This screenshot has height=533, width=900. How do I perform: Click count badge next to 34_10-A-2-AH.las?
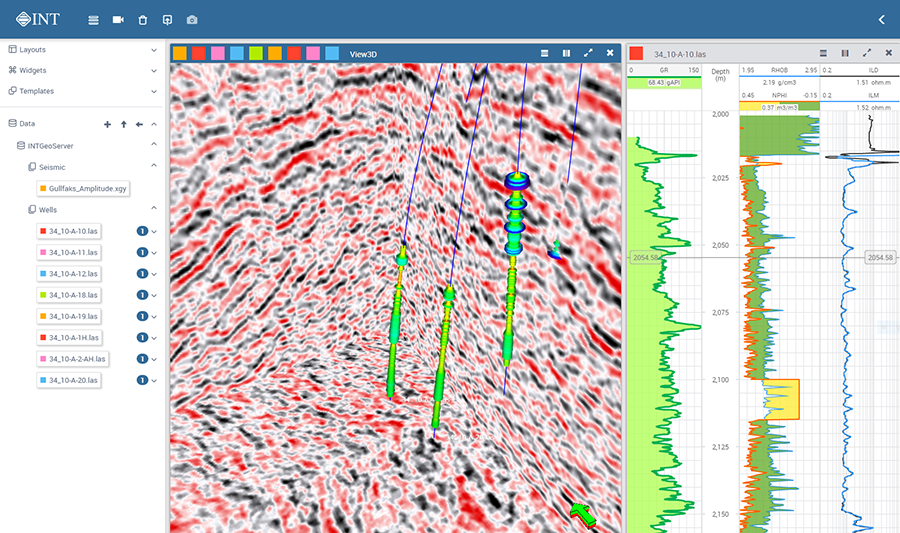point(142,359)
